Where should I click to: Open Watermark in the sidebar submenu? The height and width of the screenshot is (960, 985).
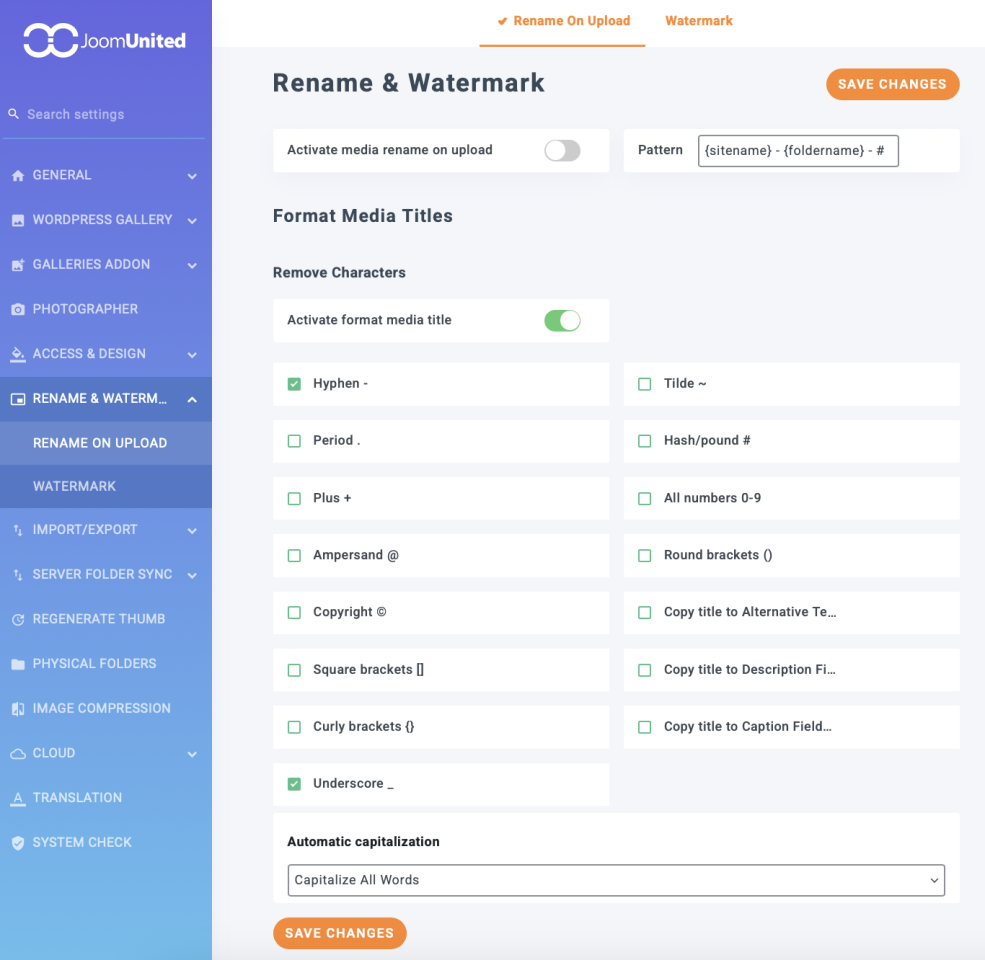[75, 486]
